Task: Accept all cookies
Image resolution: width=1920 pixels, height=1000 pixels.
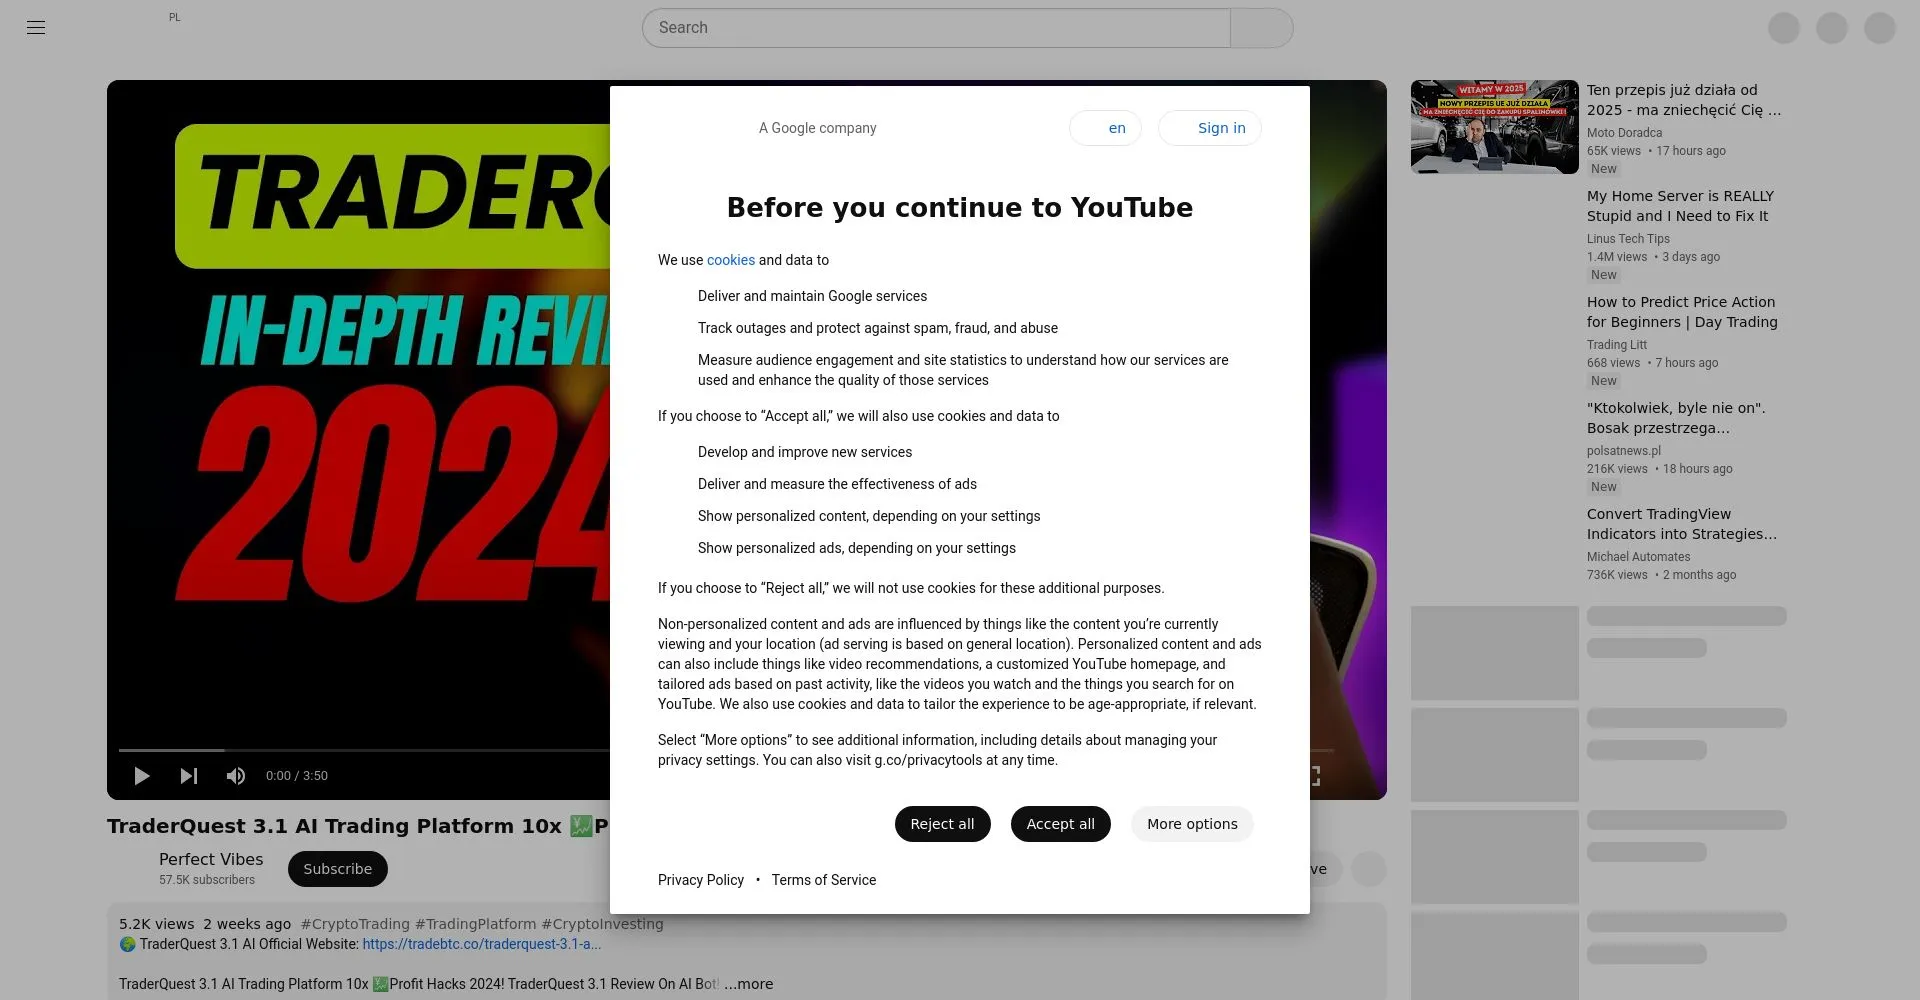Action: coord(1060,824)
